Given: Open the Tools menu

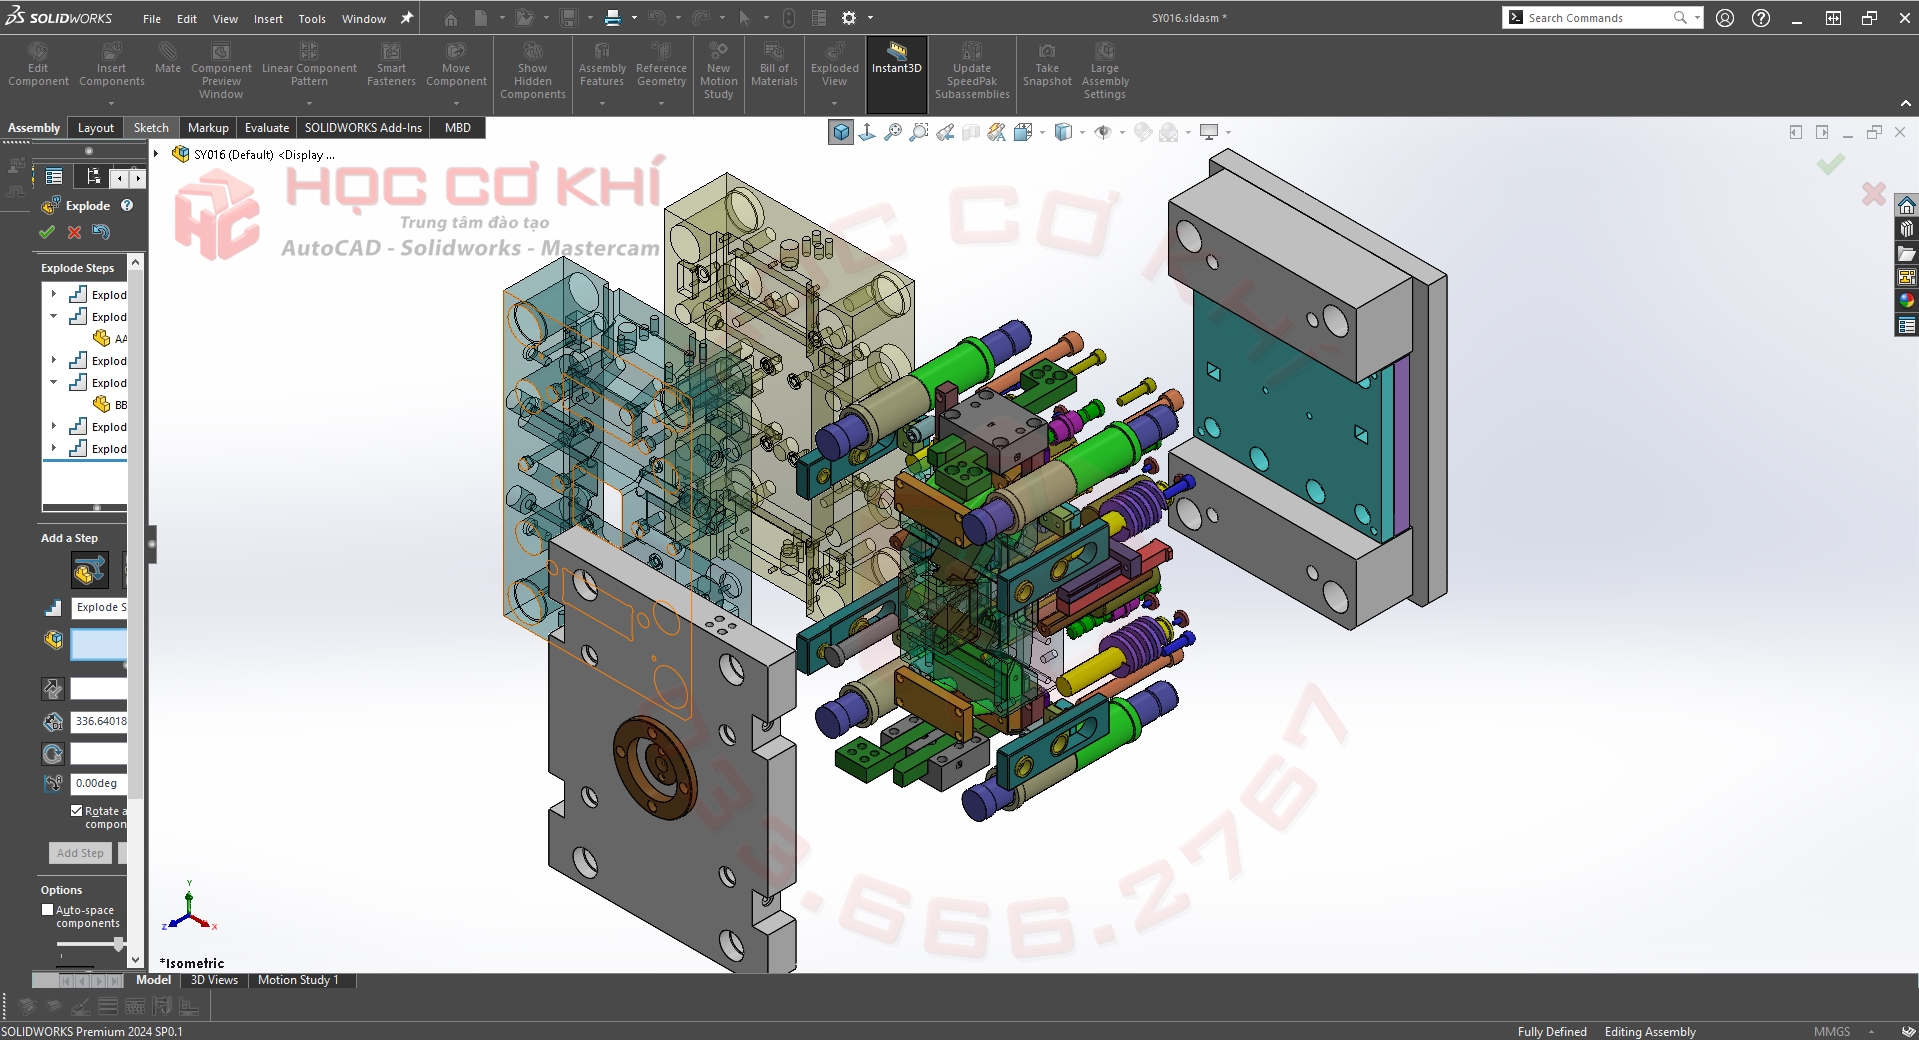Looking at the screenshot, I should point(312,19).
